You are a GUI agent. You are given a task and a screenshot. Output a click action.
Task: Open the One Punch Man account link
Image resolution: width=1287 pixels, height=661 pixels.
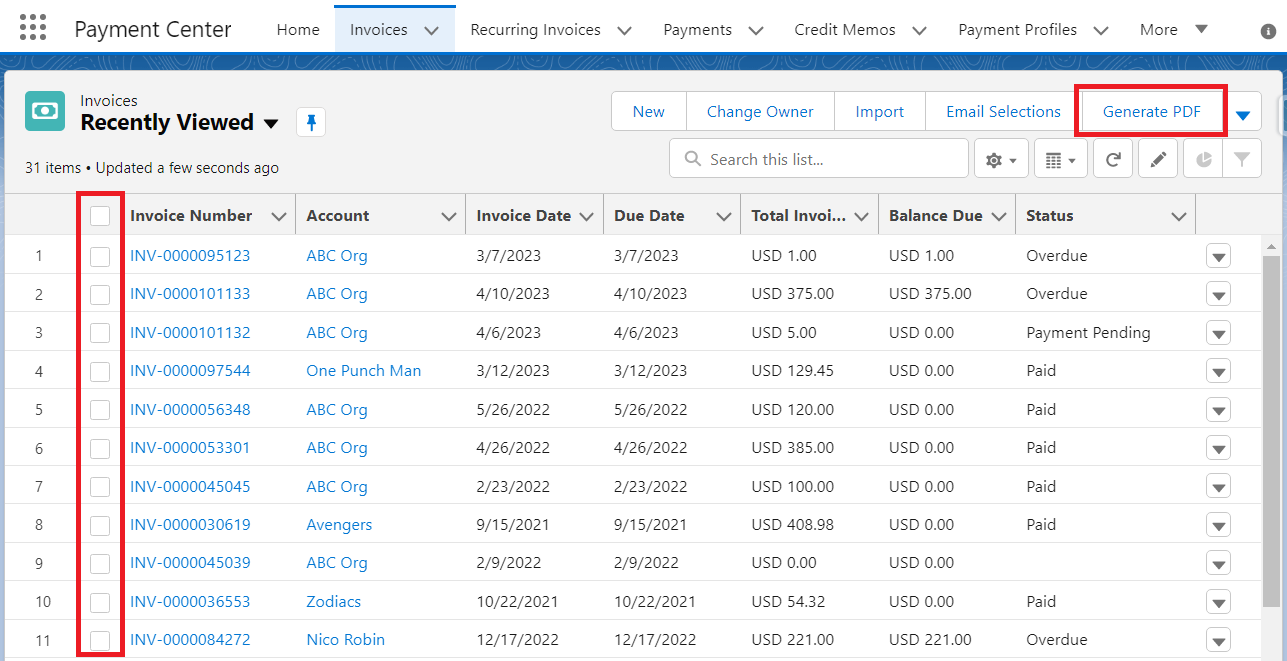point(363,371)
